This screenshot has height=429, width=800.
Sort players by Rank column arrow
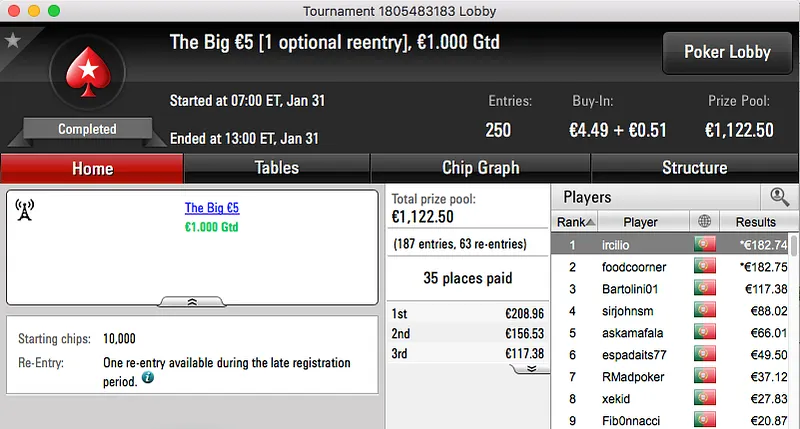pyautogui.click(x=591, y=222)
